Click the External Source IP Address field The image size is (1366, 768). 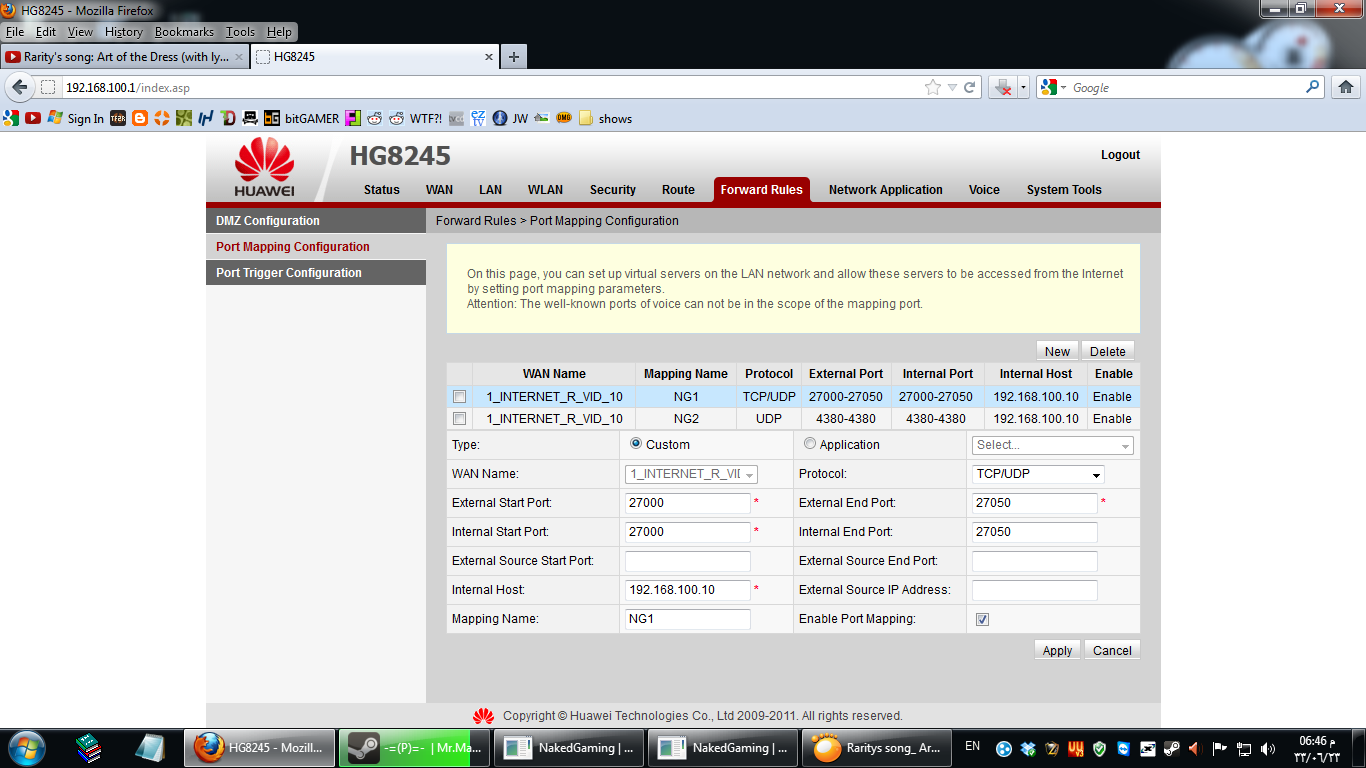pyautogui.click(x=1035, y=590)
